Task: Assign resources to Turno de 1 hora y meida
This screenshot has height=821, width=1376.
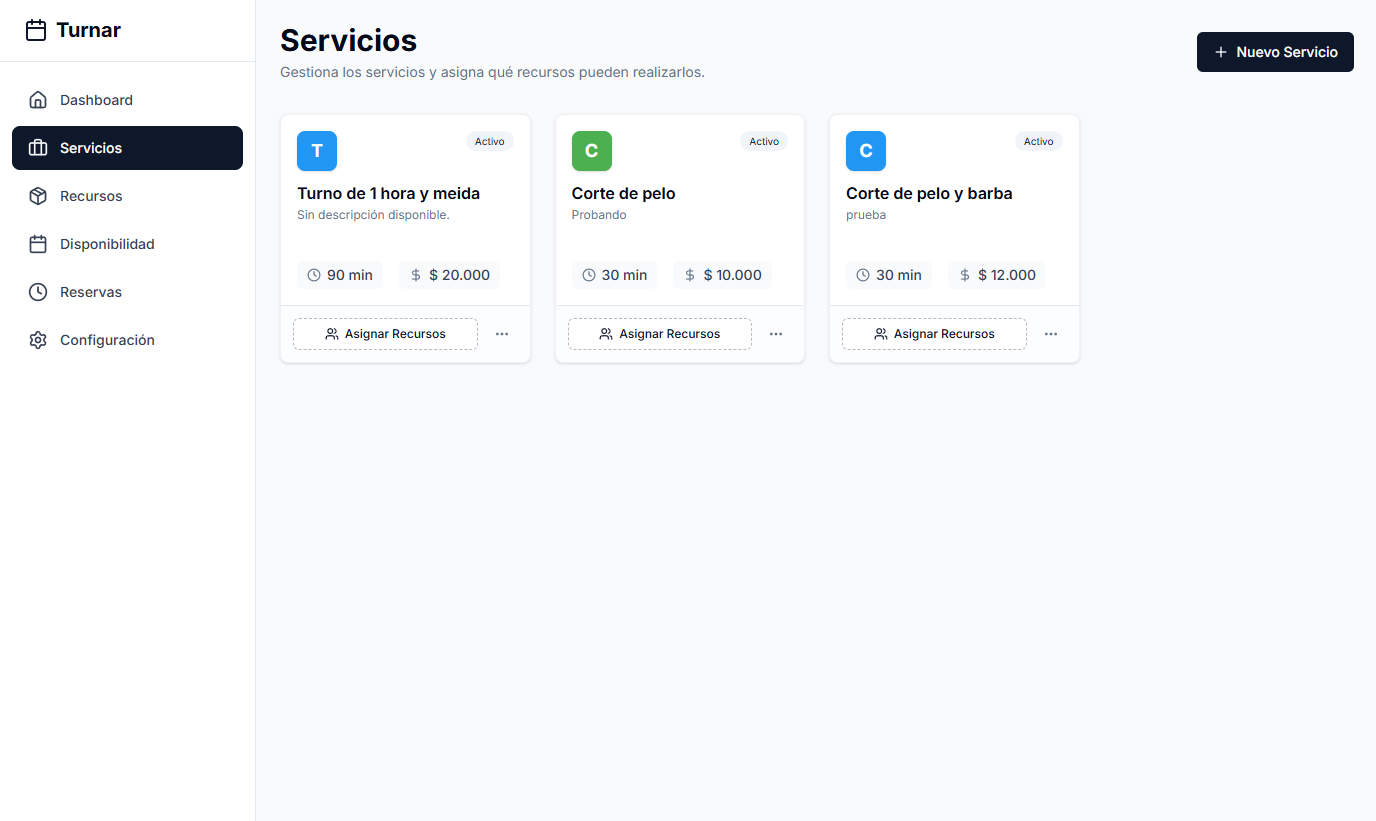Action: [x=385, y=334]
